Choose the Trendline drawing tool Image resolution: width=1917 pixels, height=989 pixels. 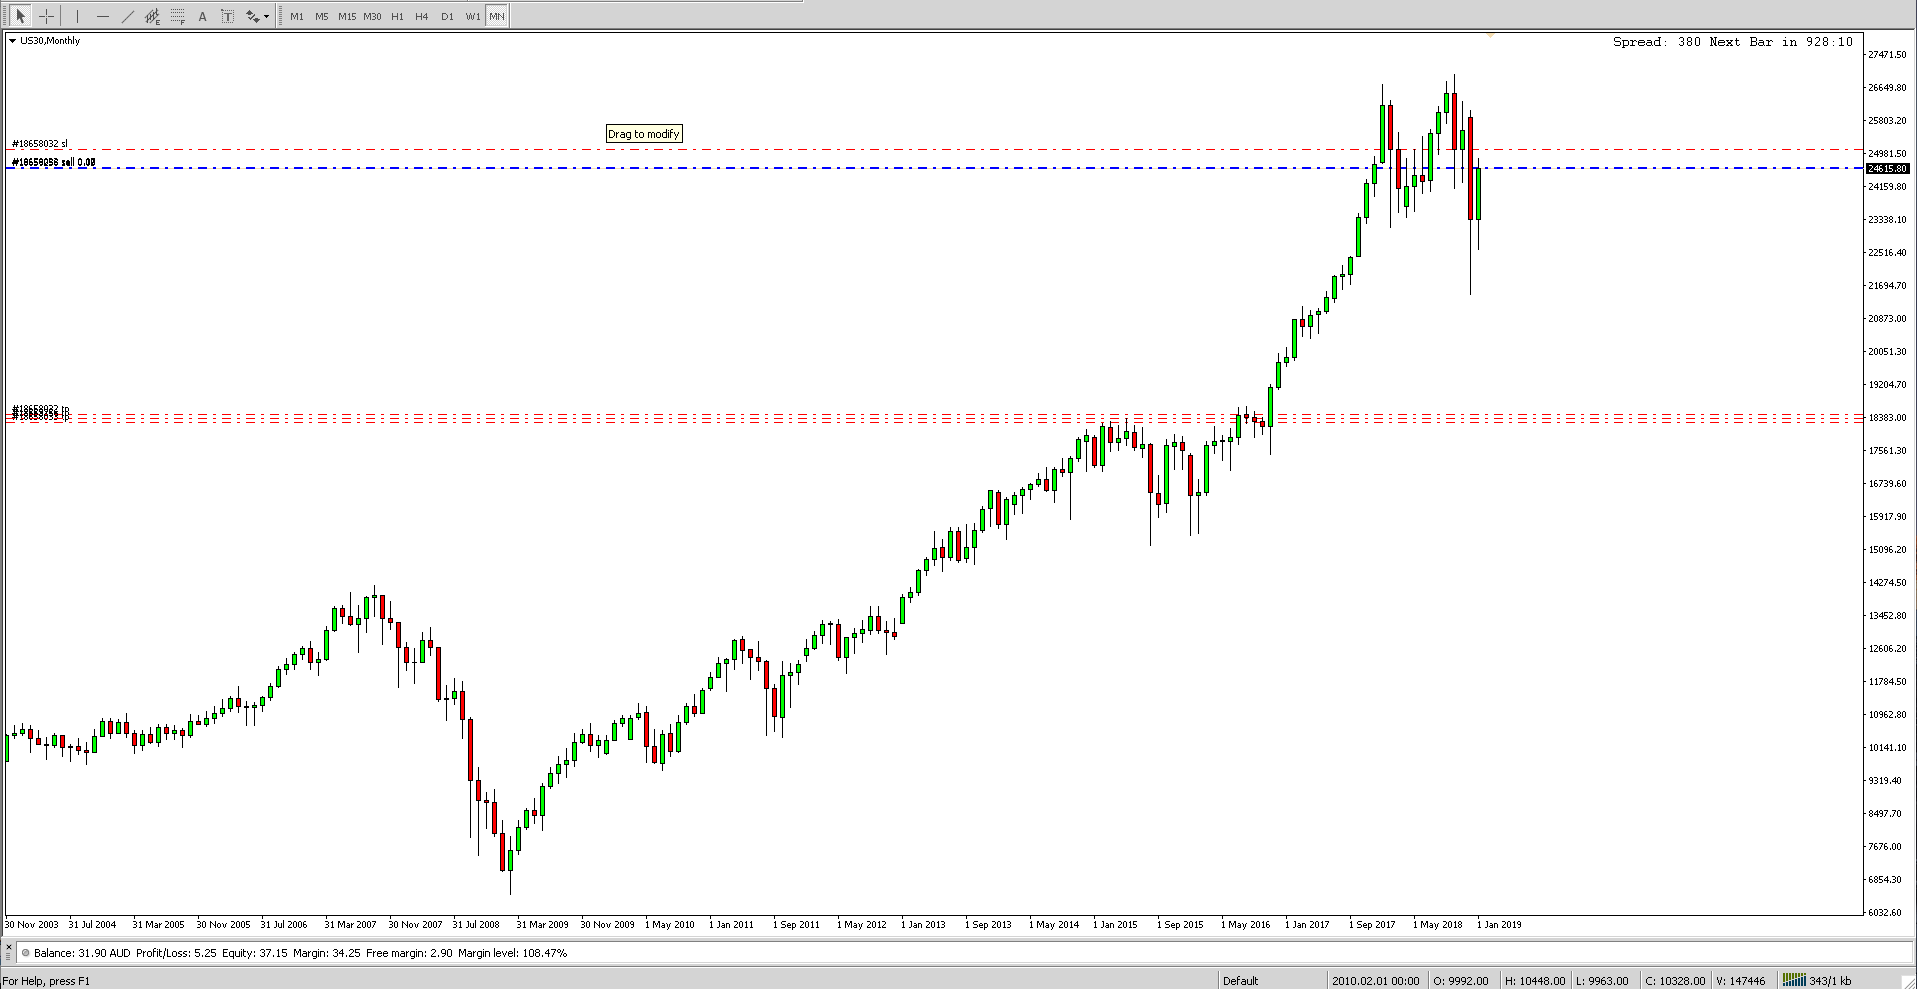[x=127, y=16]
